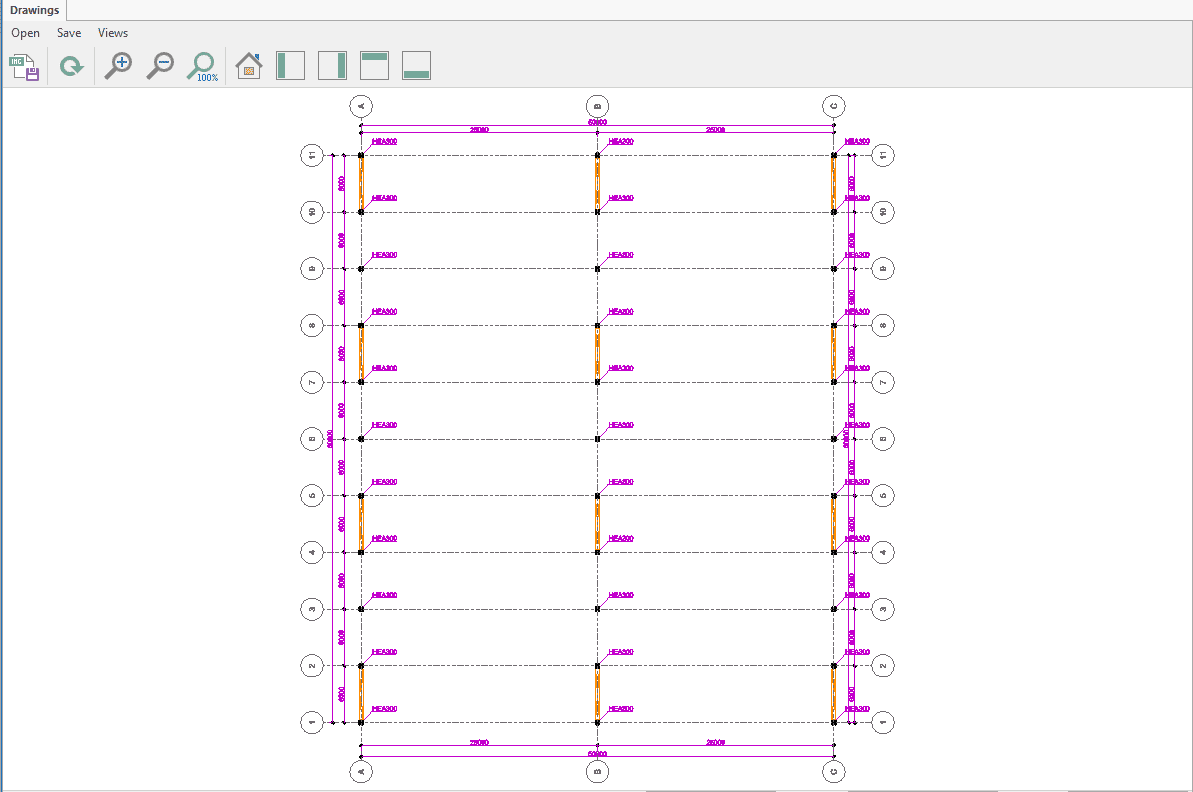Open the Save menu
The width and height of the screenshot is (1193, 792).
(69, 33)
